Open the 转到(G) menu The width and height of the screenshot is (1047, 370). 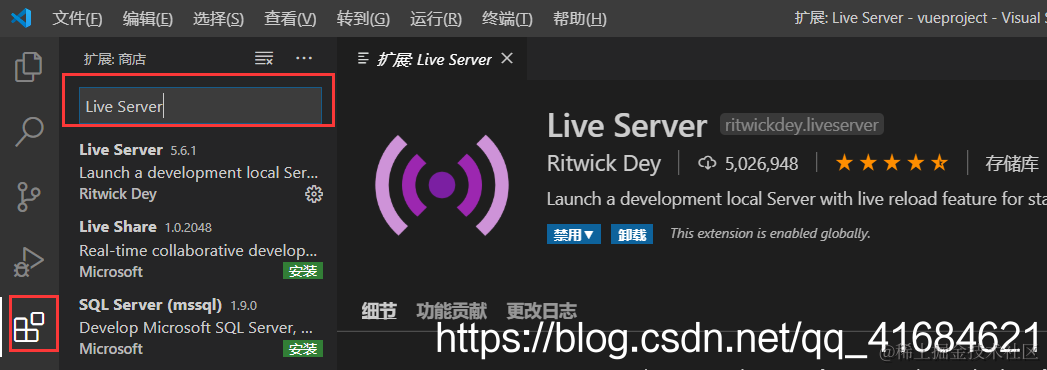(363, 19)
